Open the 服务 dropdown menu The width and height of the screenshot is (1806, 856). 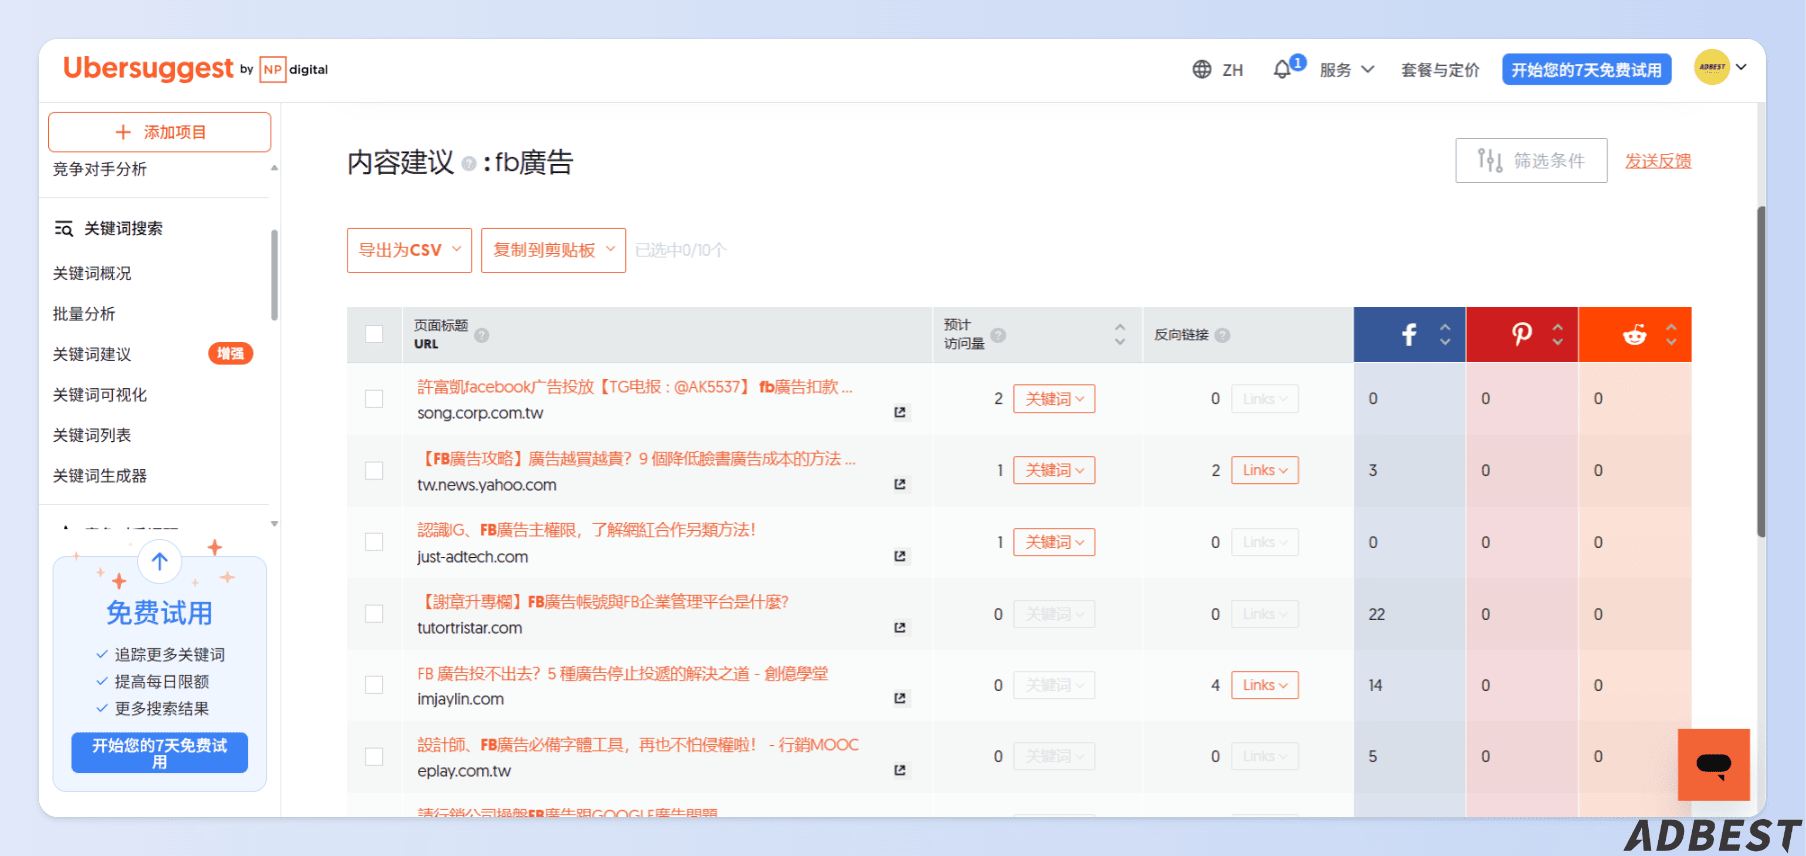pyautogui.click(x=1346, y=70)
